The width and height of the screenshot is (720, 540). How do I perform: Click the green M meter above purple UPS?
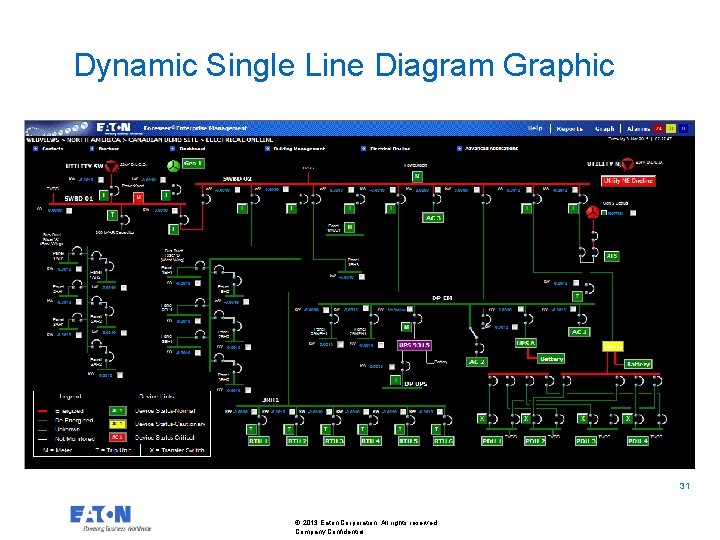point(406,327)
